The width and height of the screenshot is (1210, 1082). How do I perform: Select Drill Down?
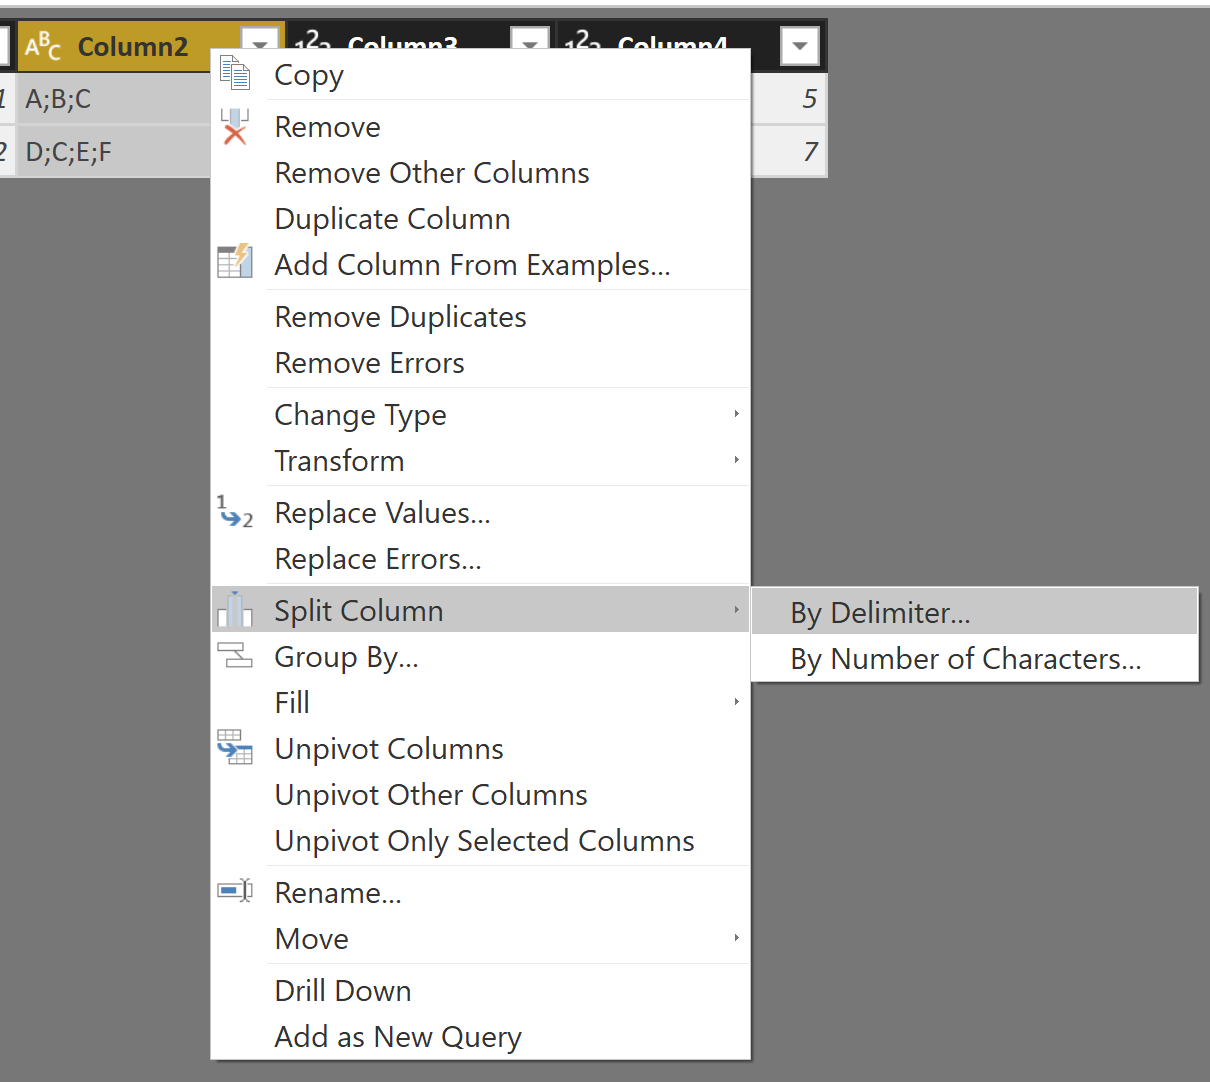[x=481, y=991]
